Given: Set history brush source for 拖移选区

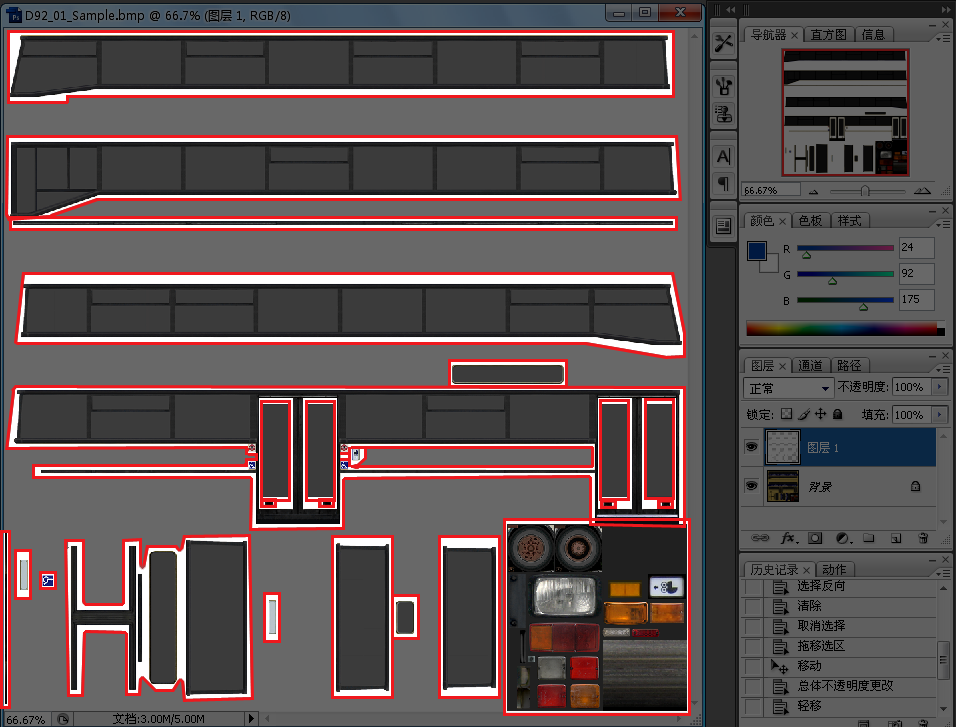Looking at the screenshot, I should tap(753, 646).
